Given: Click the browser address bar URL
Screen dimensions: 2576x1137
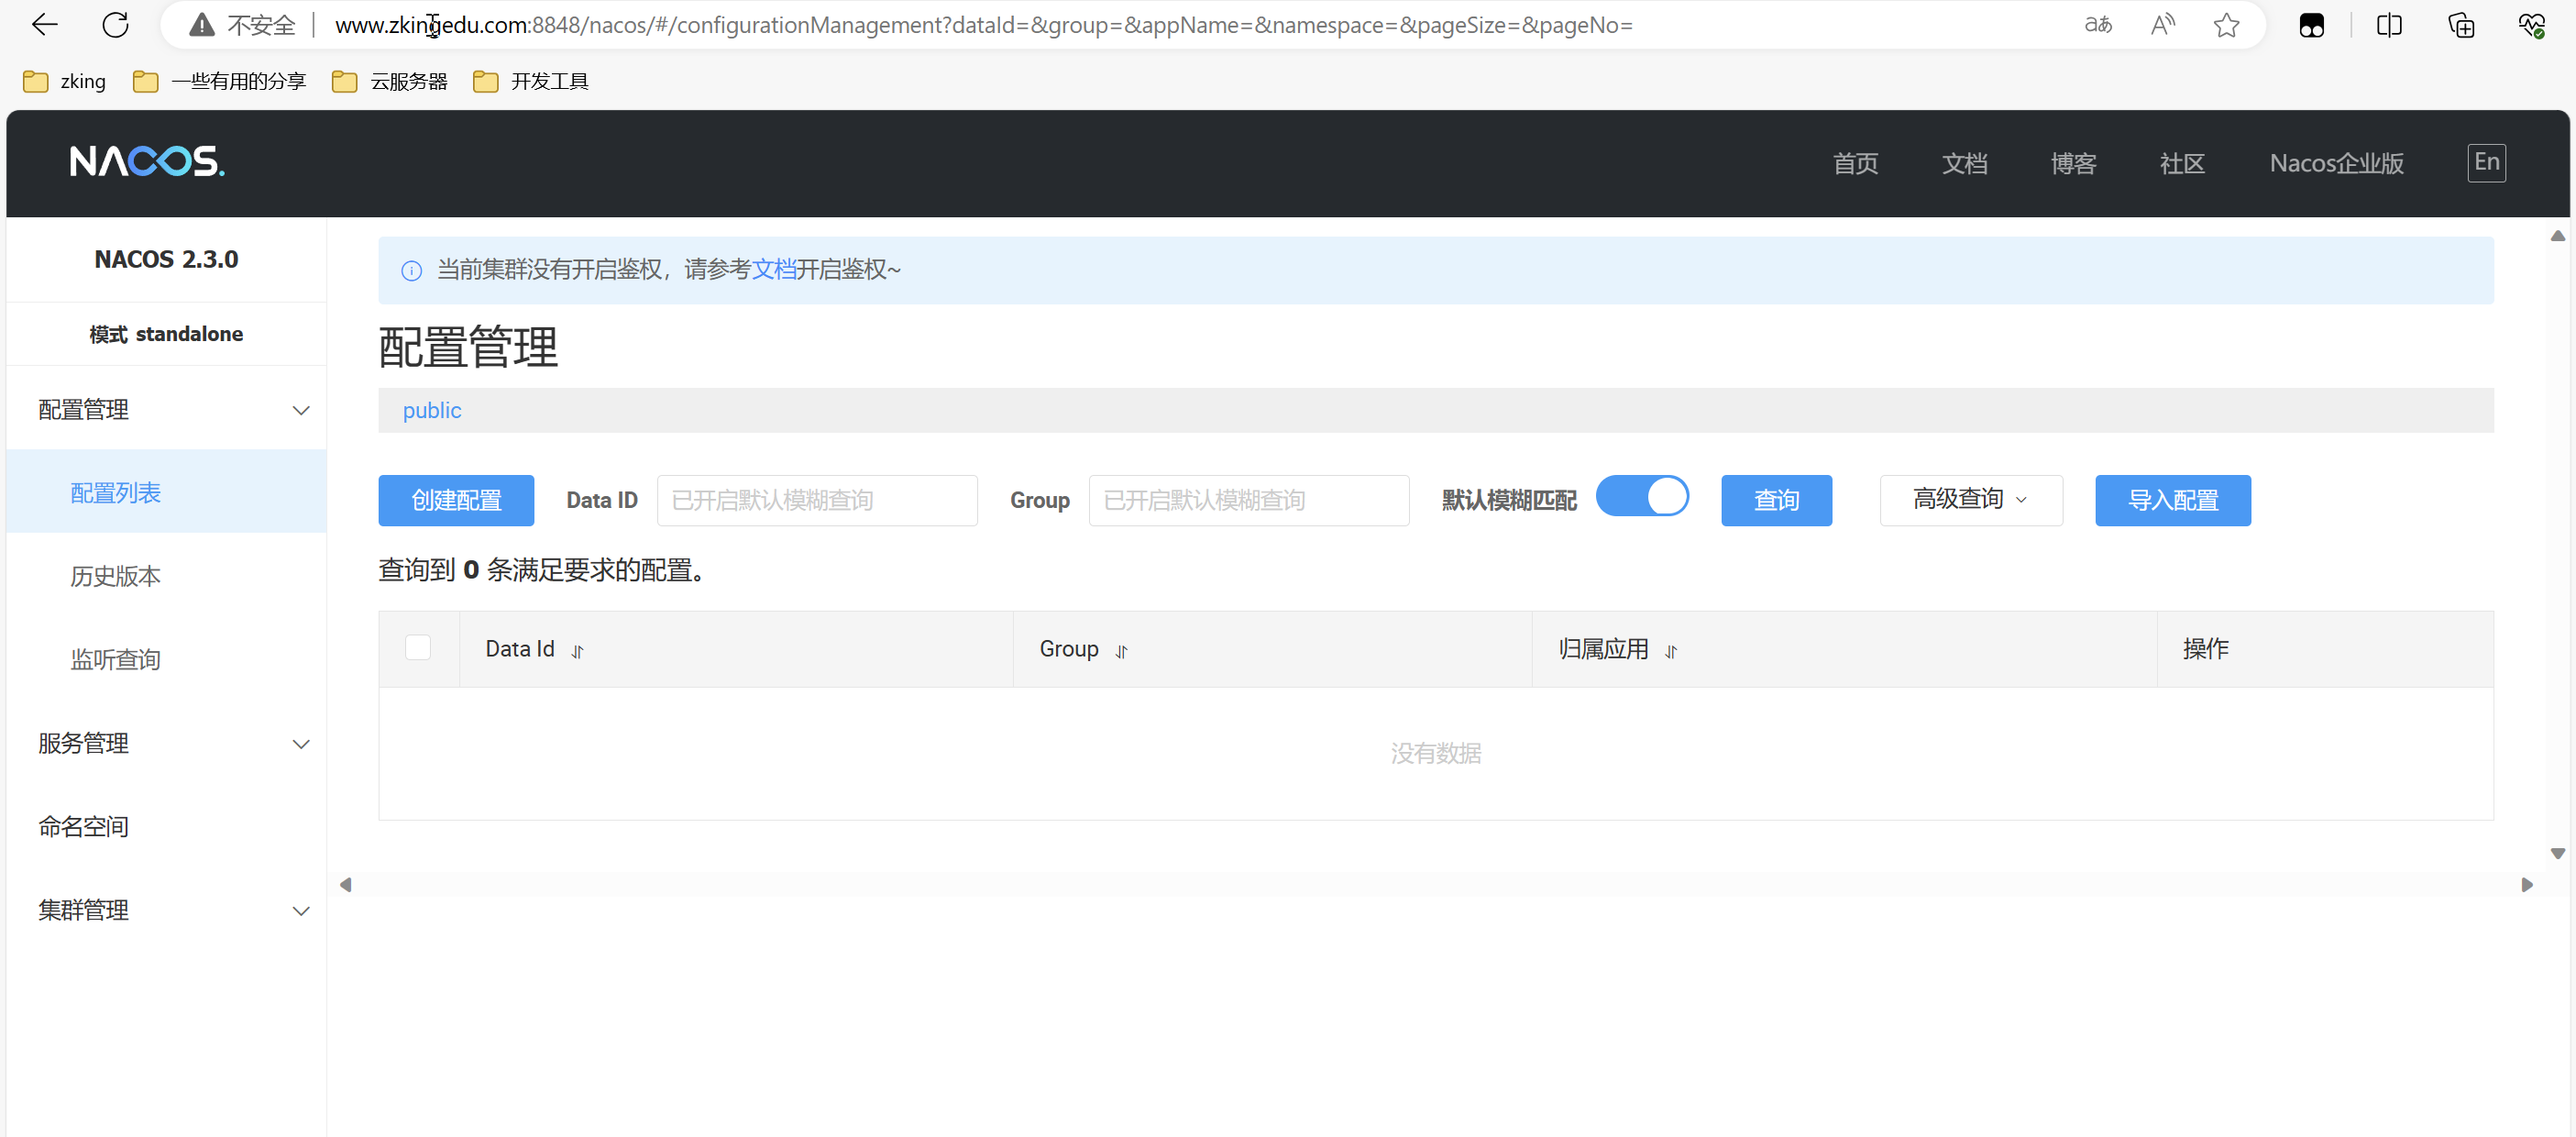Looking at the screenshot, I should pyautogui.click(x=983, y=25).
